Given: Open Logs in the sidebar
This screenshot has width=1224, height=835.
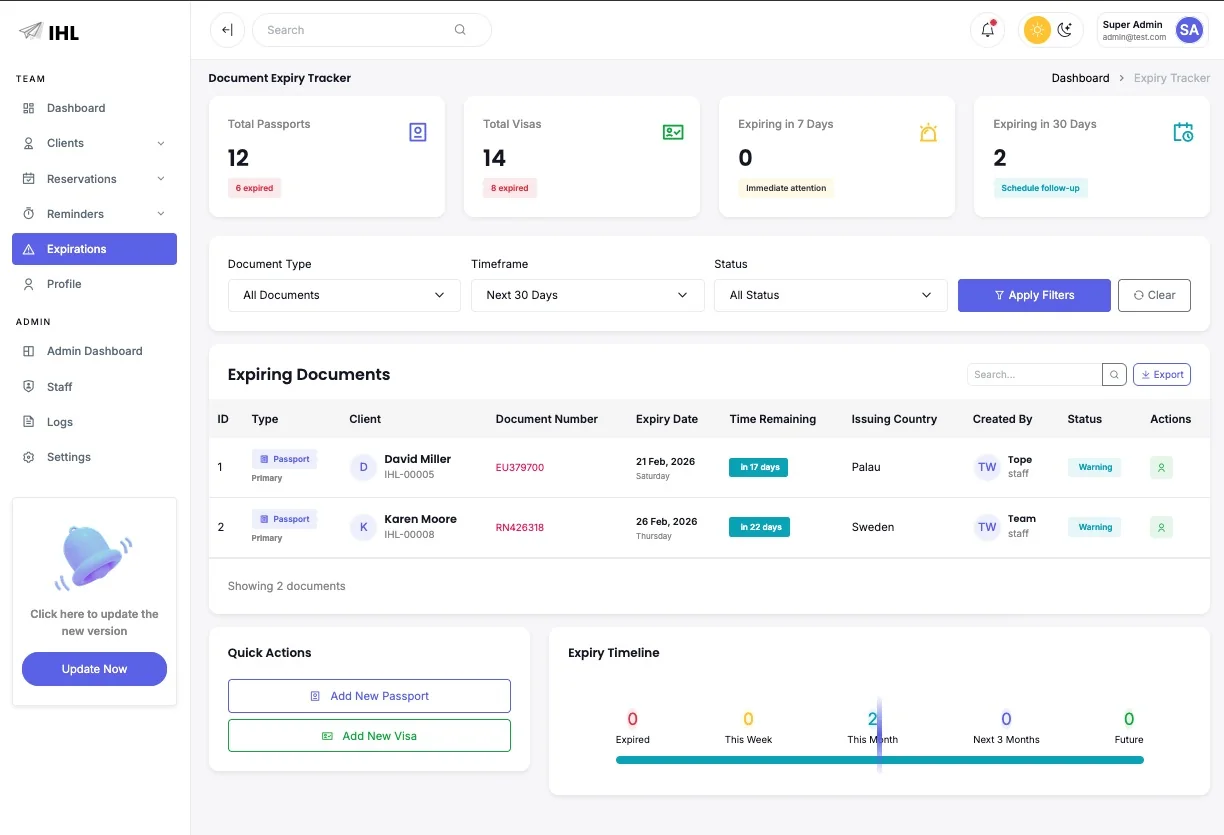Looking at the screenshot, I should (94, 422).
